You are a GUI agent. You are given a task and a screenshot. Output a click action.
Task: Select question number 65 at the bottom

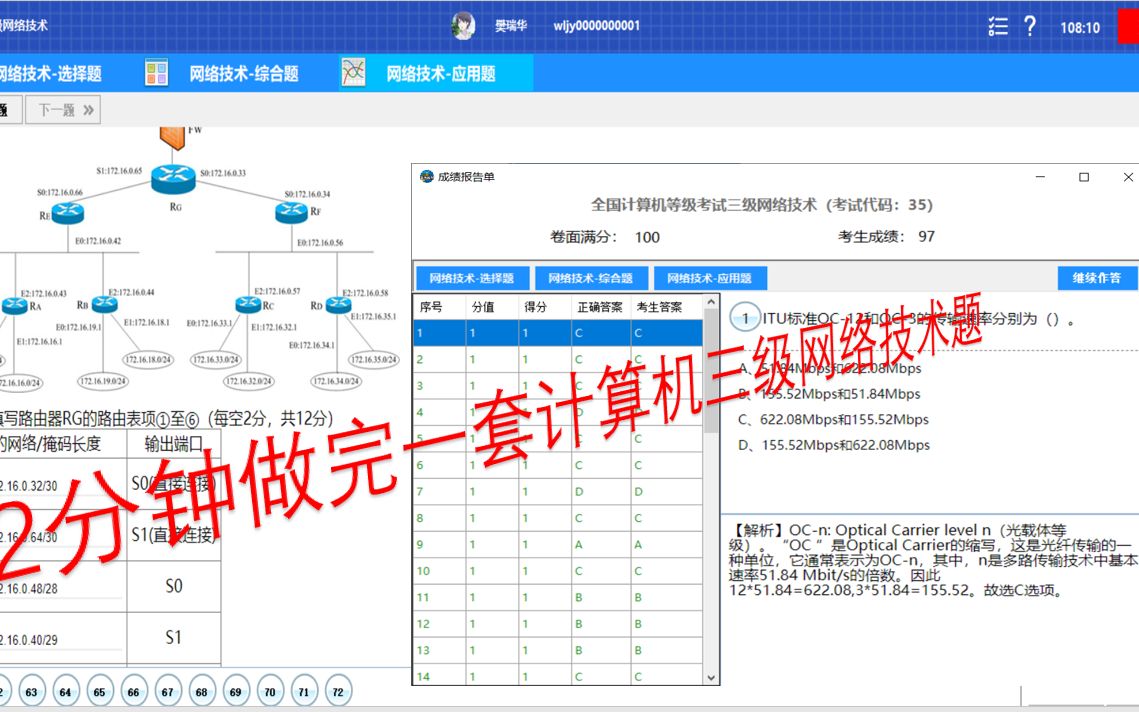point(99,691)
